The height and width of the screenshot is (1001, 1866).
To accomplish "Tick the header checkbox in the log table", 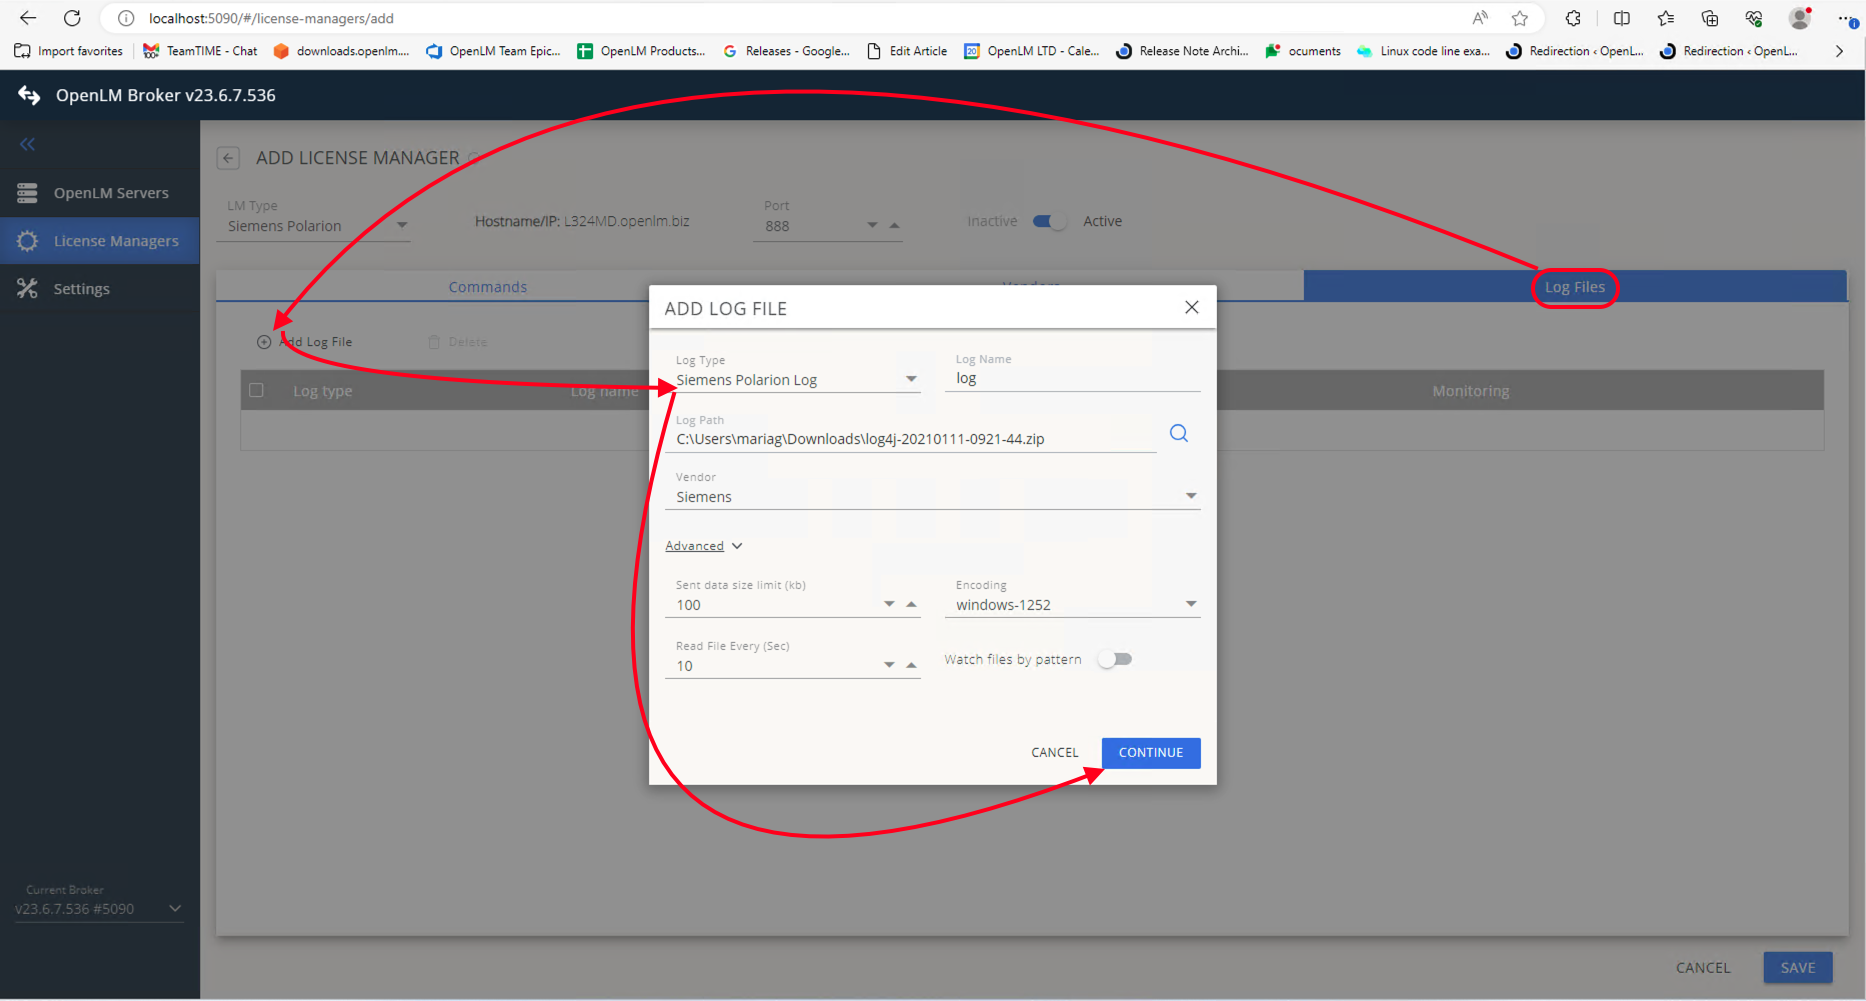I will tap(256, 390).
